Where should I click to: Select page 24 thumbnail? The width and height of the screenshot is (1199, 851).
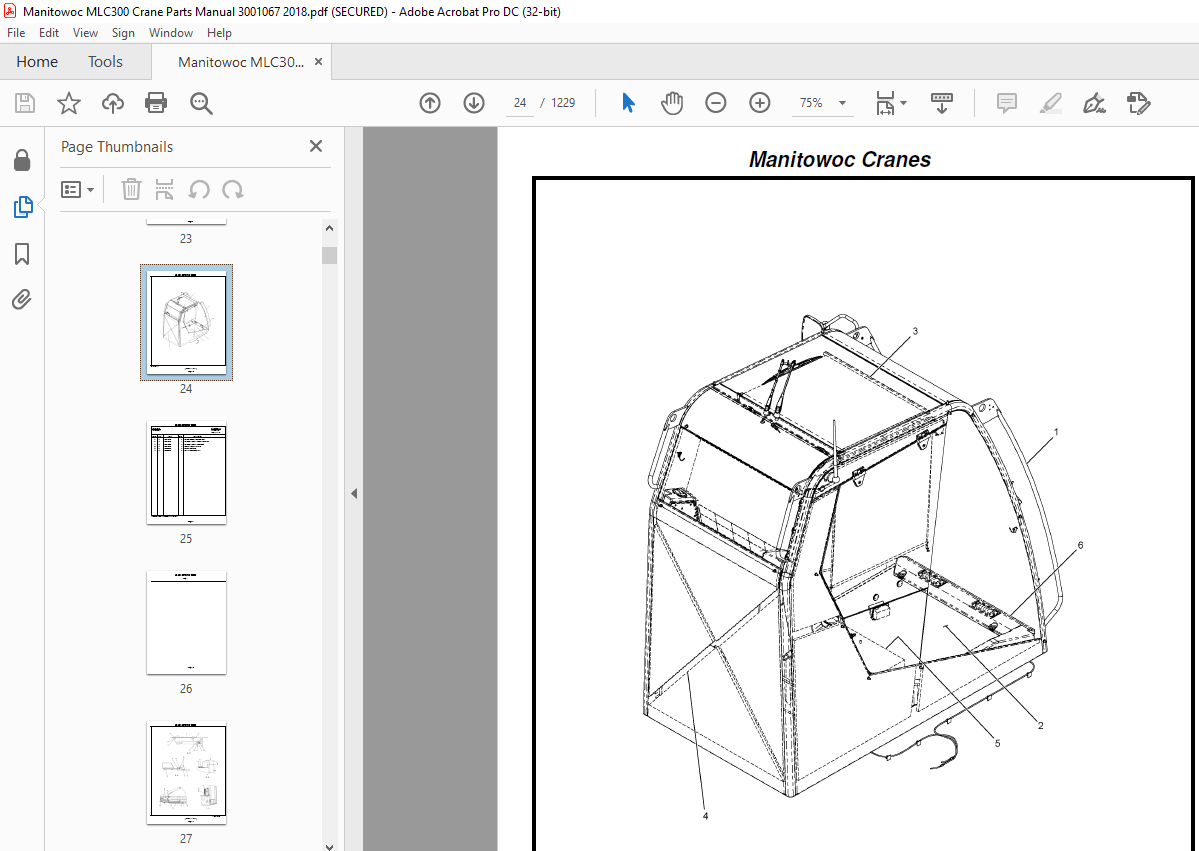187,322
